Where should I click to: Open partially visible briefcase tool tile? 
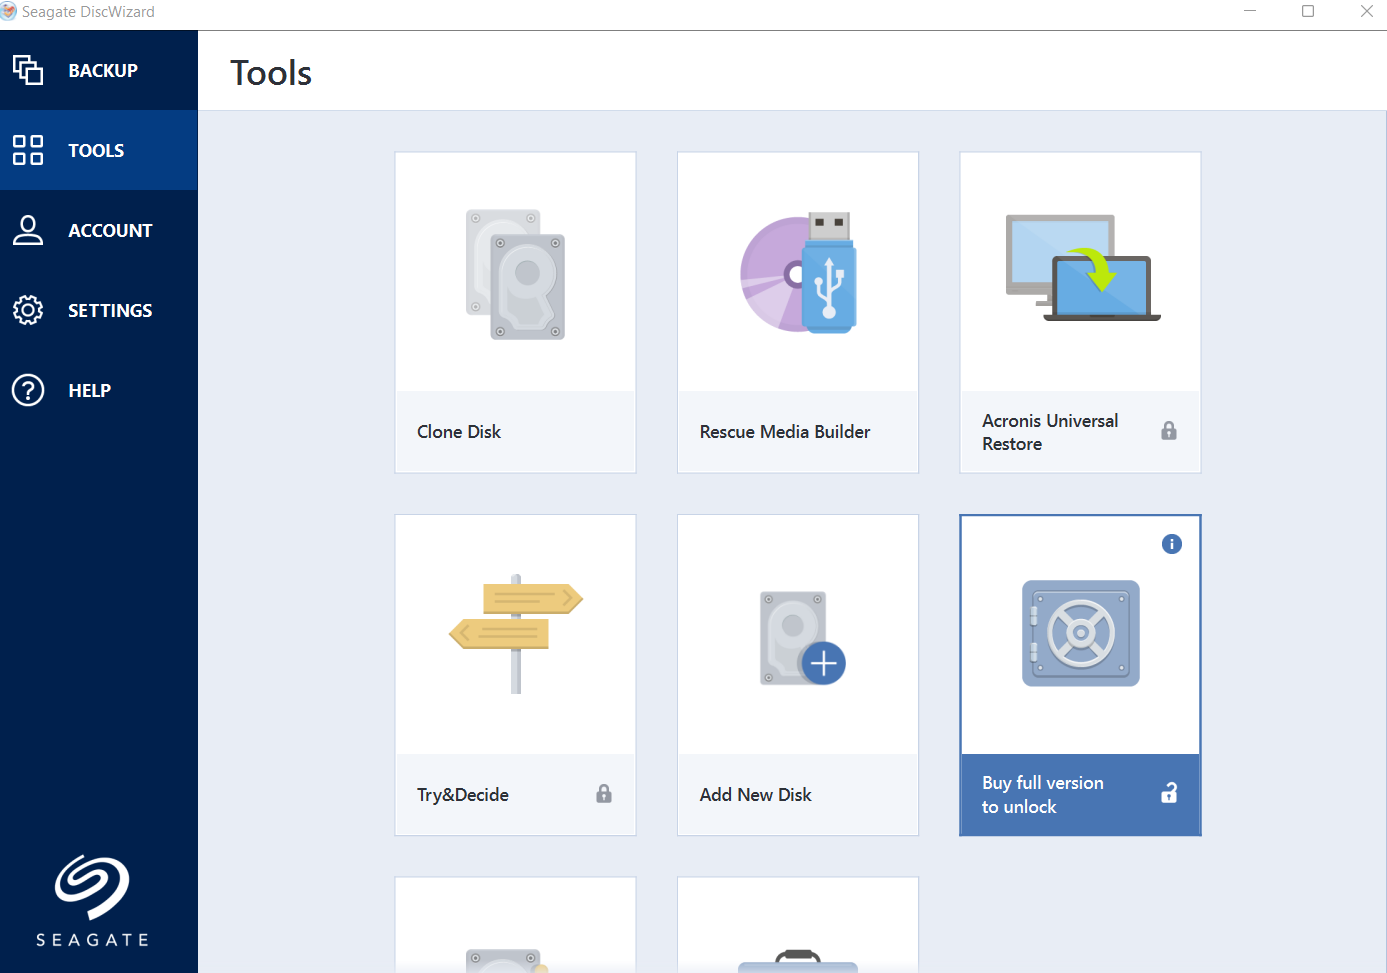[x=798, y=925]
